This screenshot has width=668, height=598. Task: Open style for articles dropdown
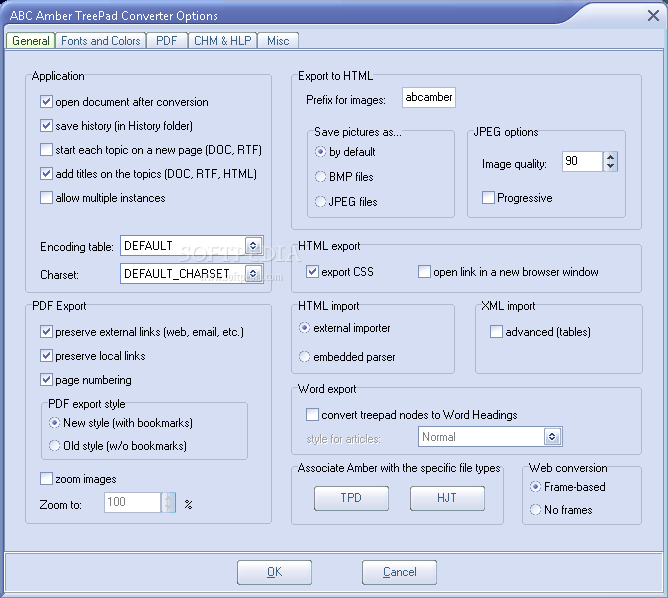click(x=552, y=437)
